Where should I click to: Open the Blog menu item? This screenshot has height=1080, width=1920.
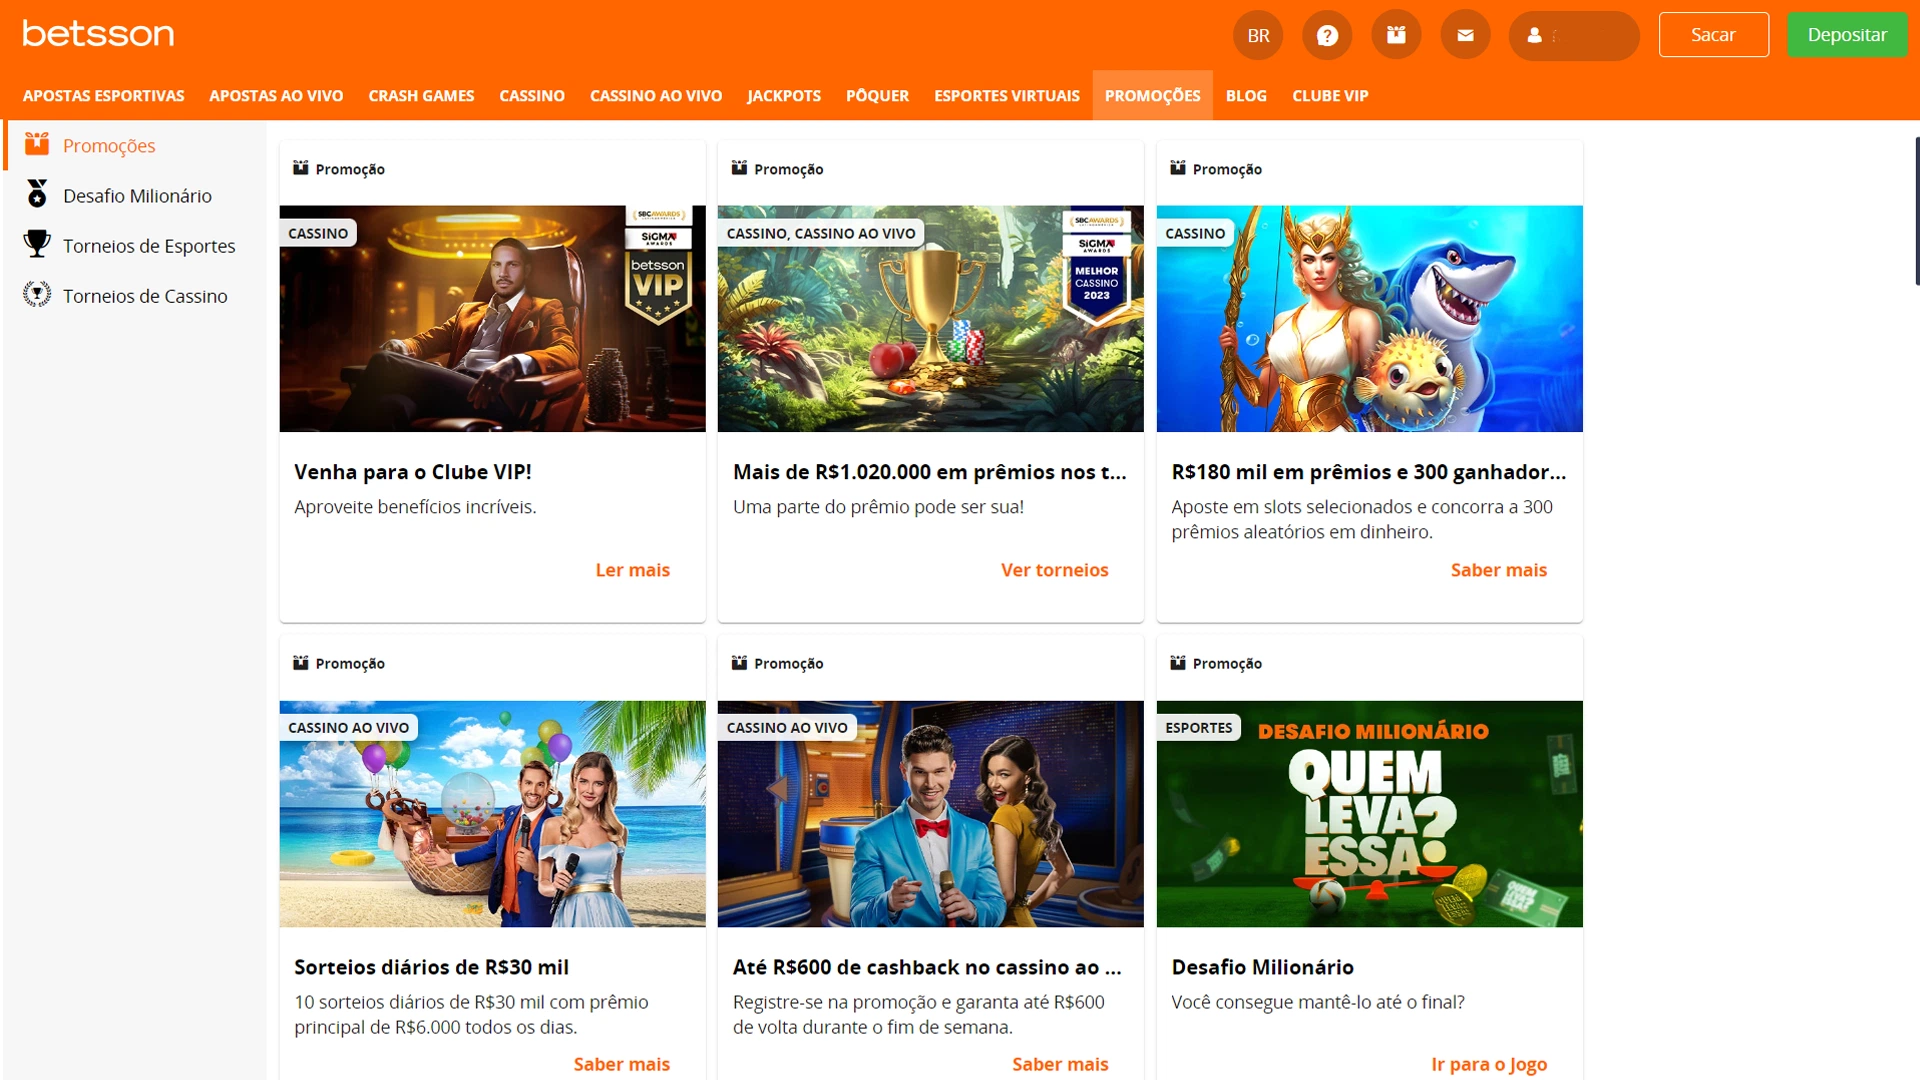click(x=1246, y=96)
